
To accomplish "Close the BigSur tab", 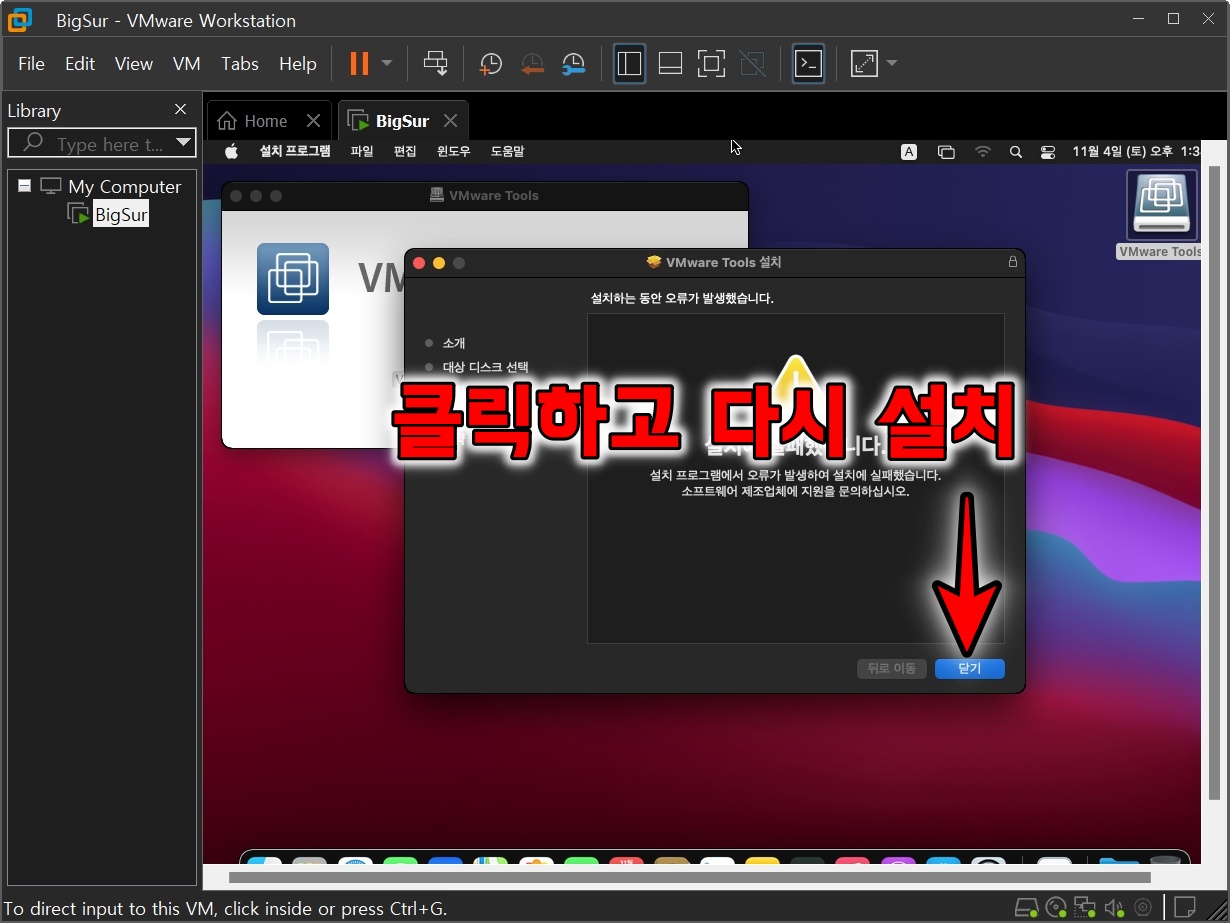I will click(450, 121).
